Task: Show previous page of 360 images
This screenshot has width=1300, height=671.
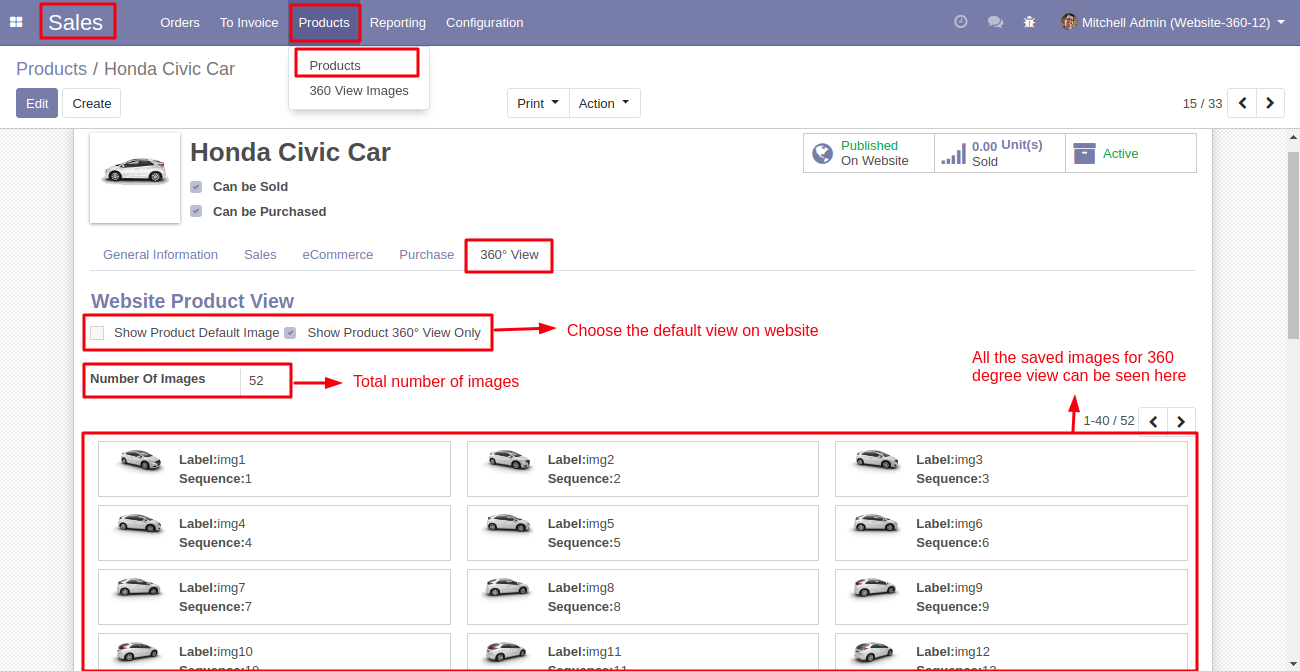Action: click(x=1153, y=421)
